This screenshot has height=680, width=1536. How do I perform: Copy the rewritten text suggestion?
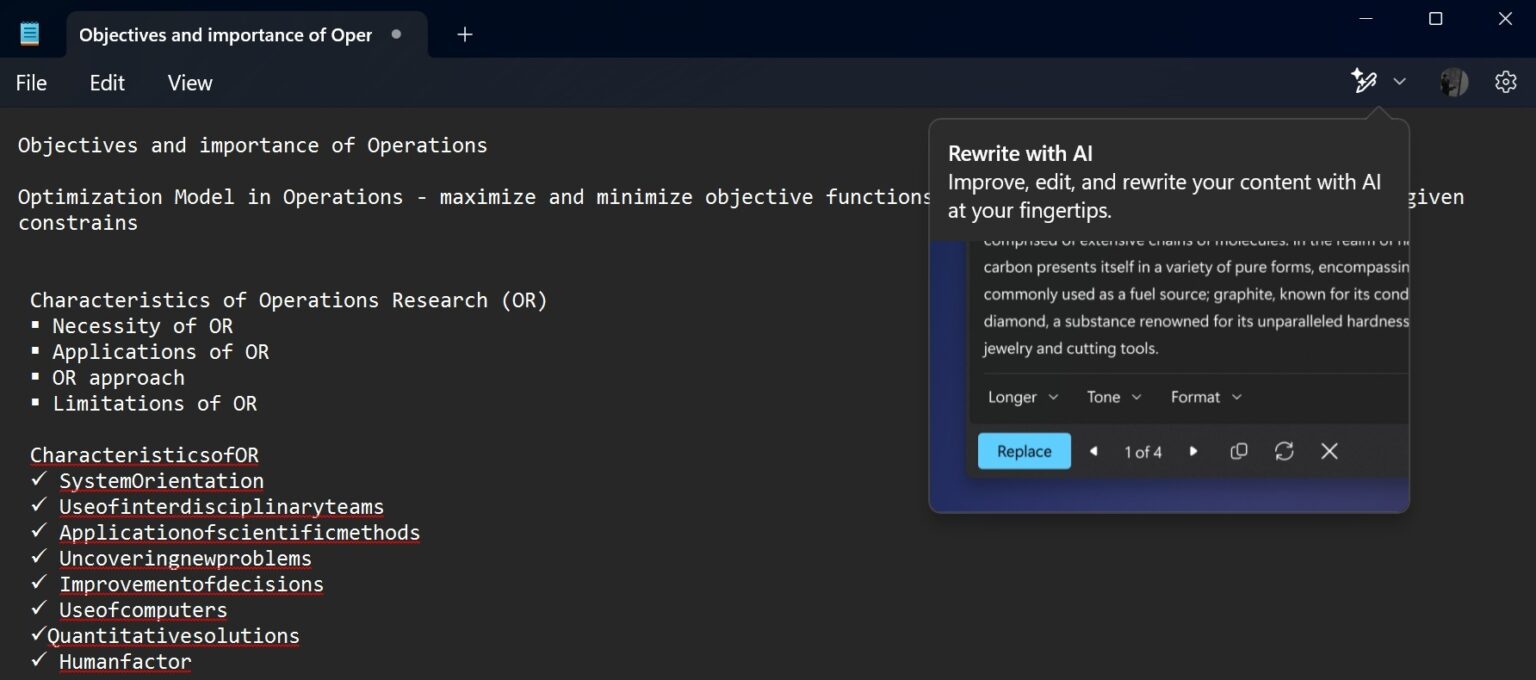click(1238, 451)
